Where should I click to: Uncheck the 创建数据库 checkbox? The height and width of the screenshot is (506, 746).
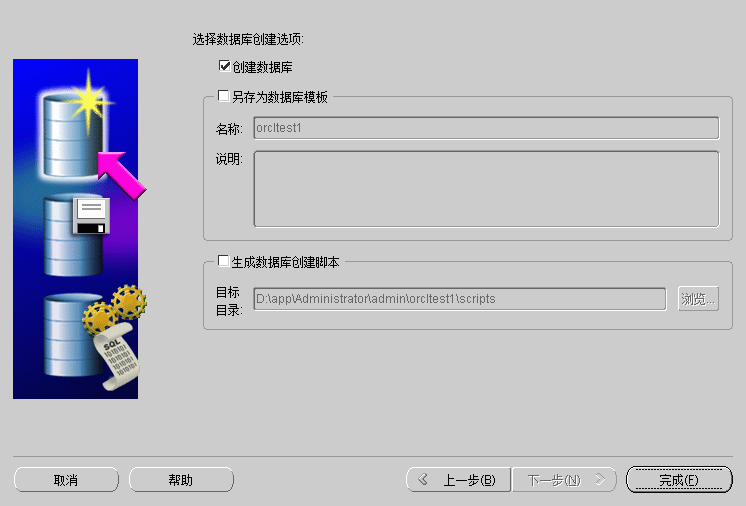point(224,66)
